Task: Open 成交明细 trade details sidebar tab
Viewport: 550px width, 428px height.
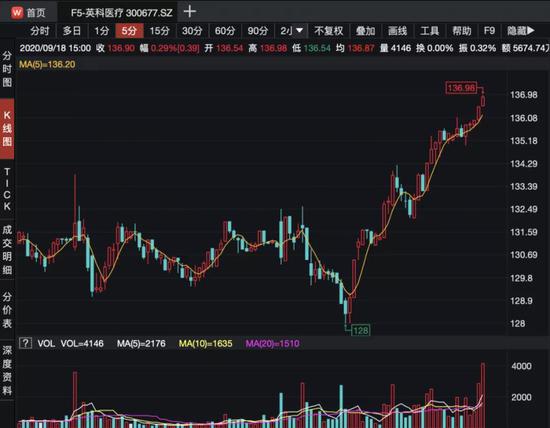Action: [7, 249]
